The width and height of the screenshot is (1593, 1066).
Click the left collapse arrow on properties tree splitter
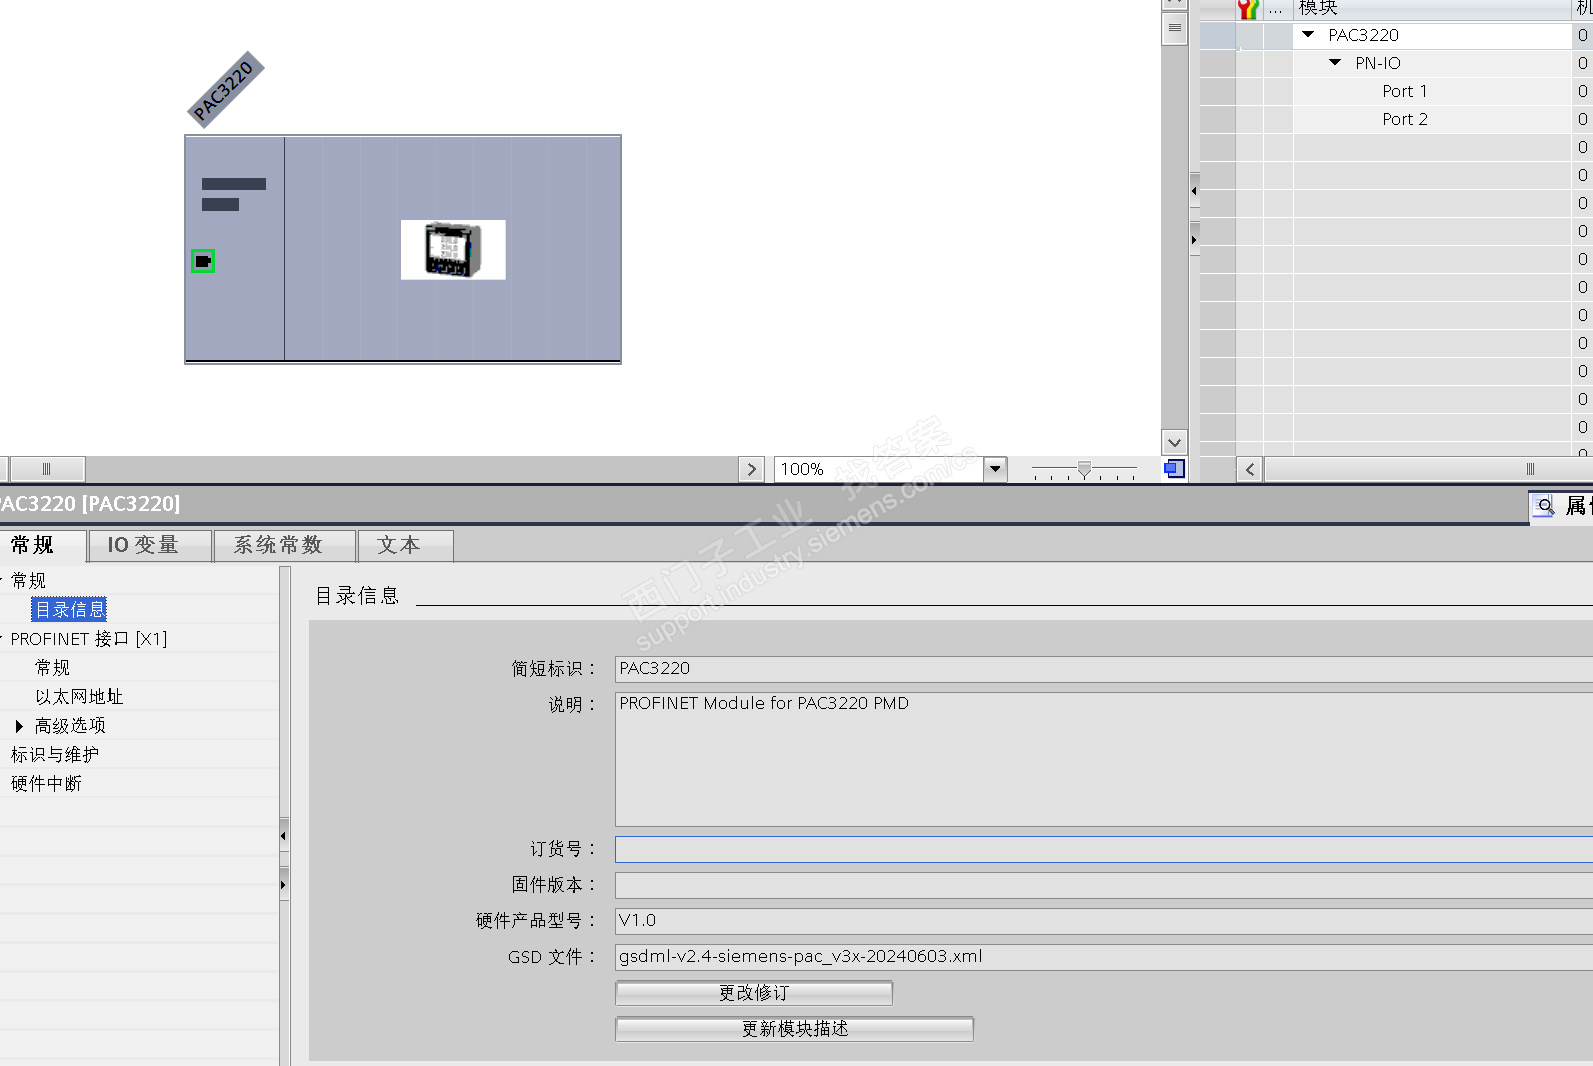[284, 835]
